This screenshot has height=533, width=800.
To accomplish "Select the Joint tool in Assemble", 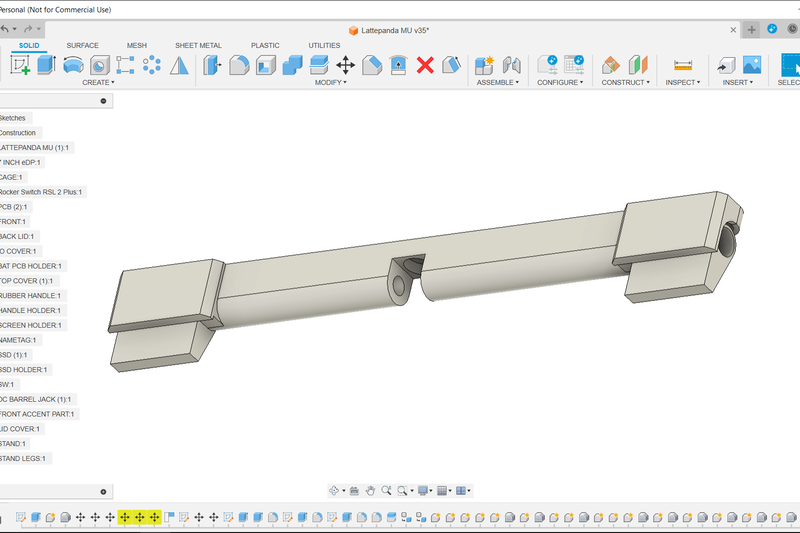I will [511, 65].
